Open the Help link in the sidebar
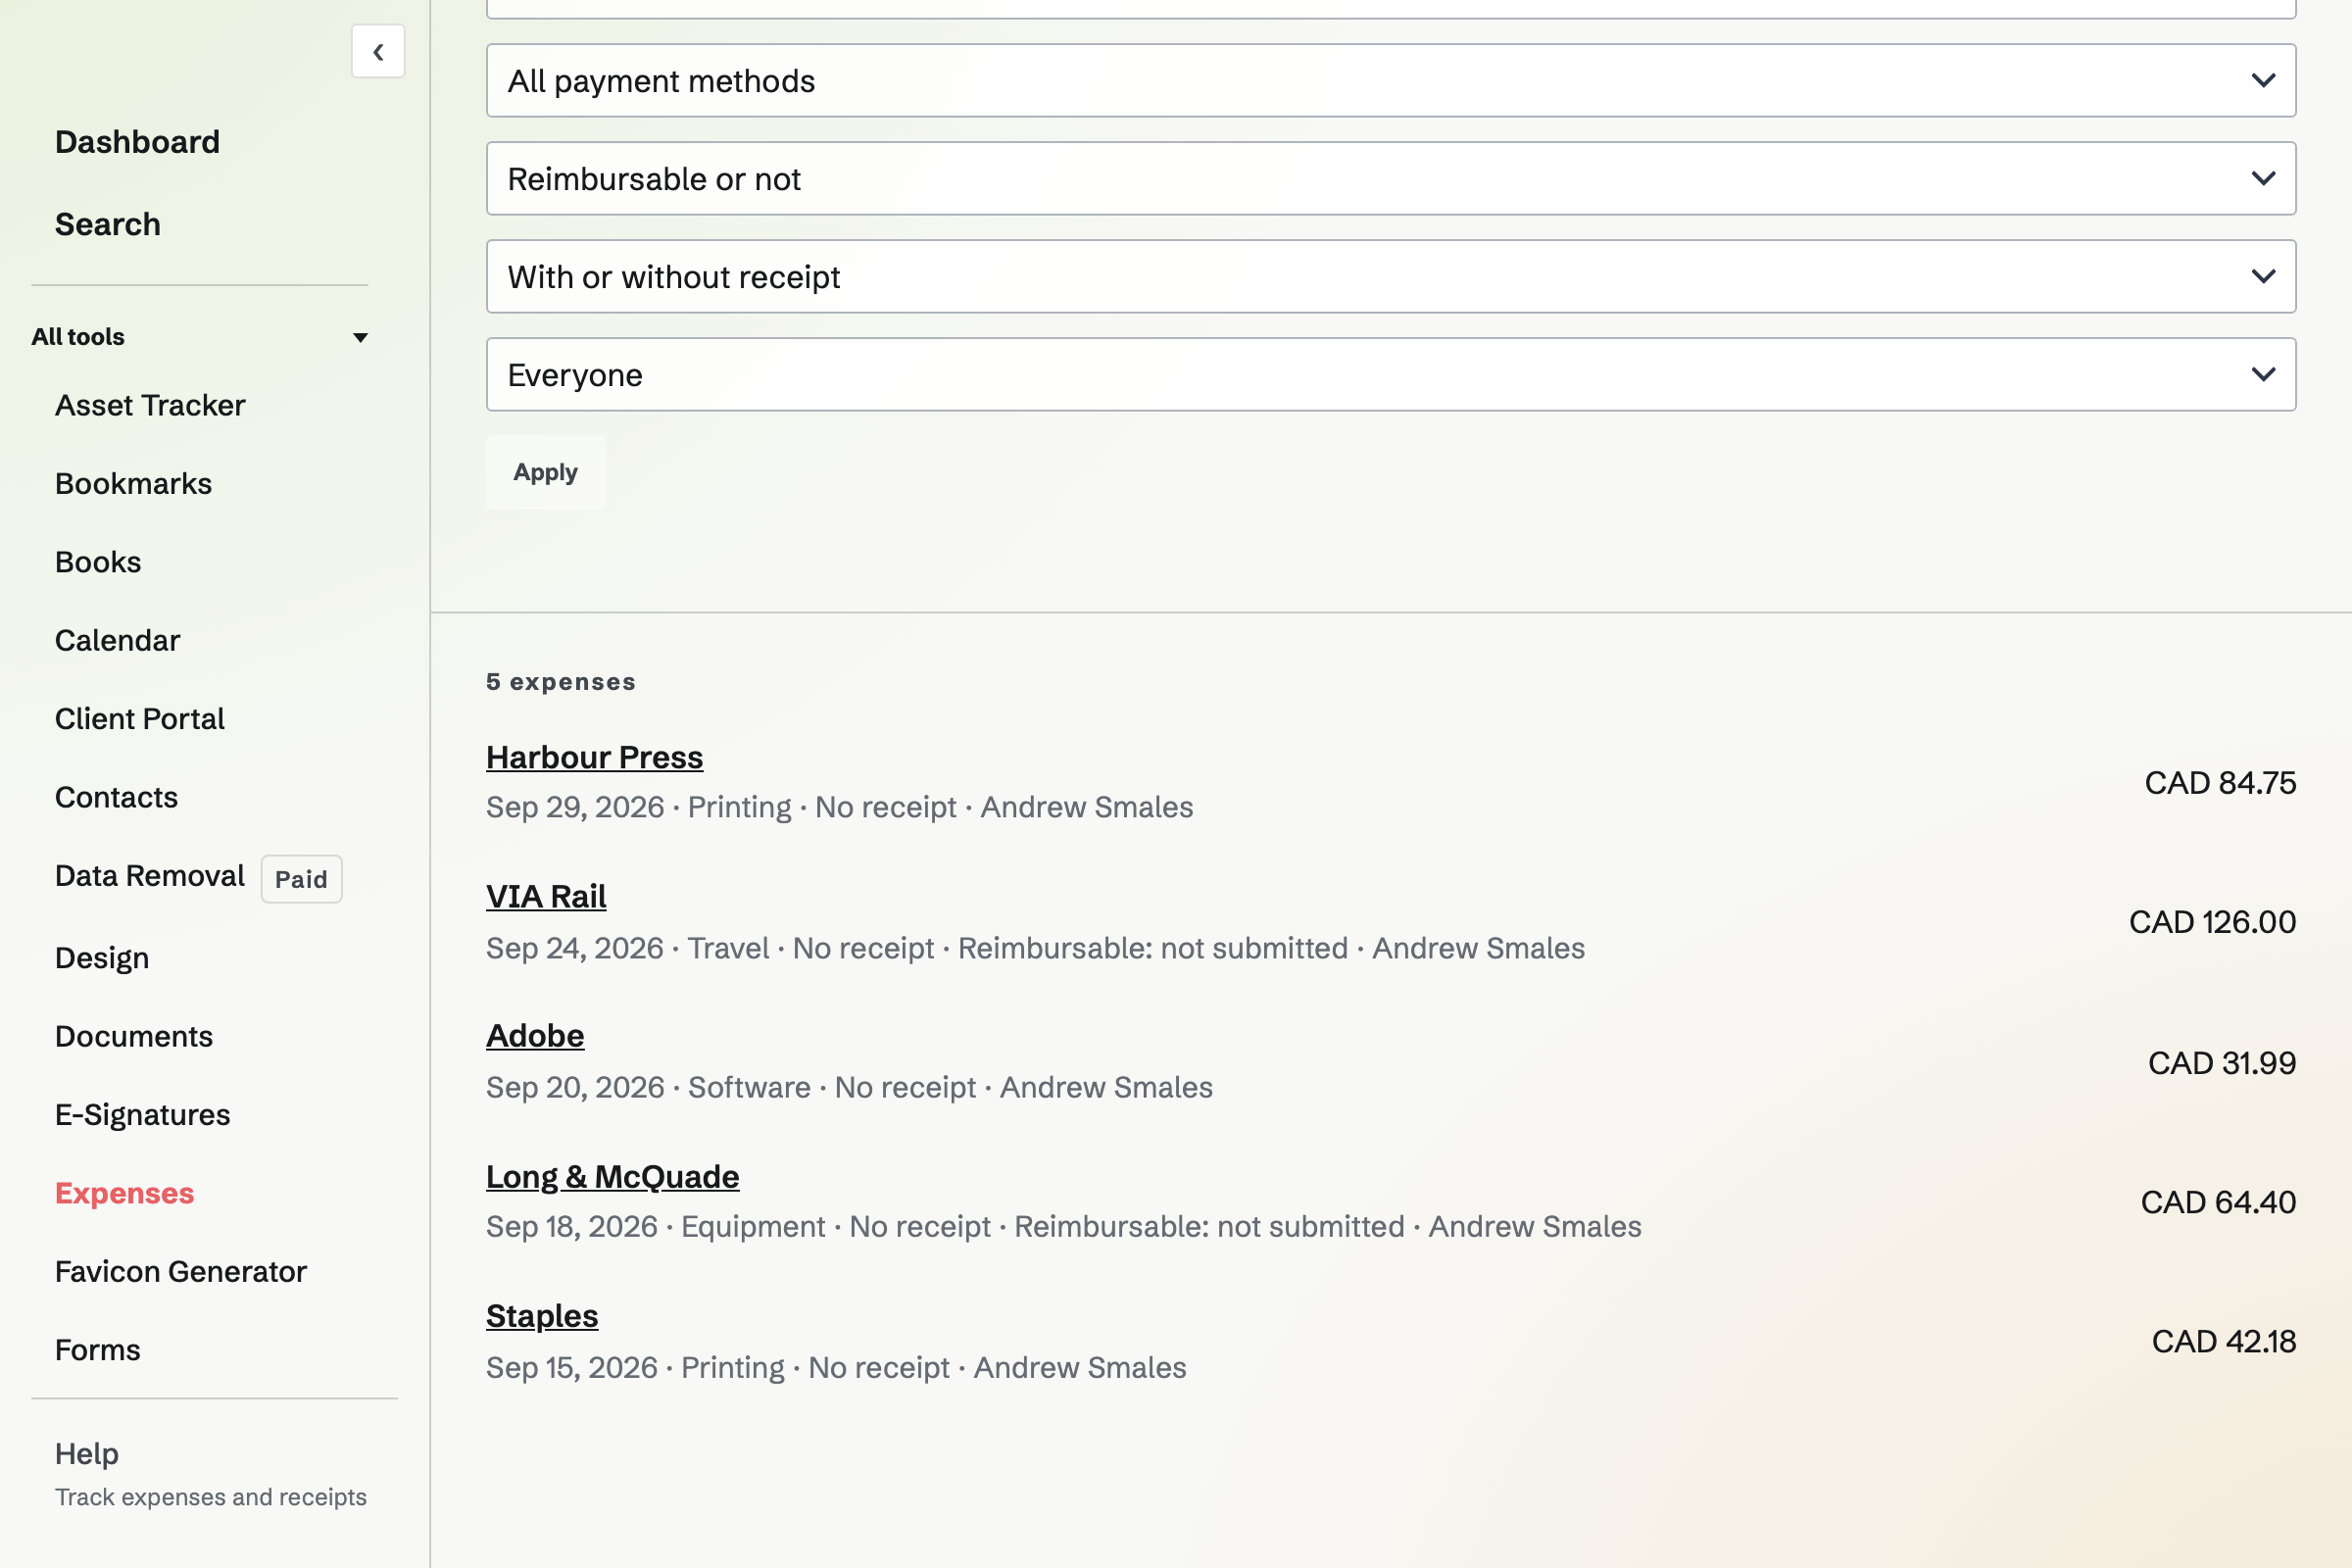The image size is (2352, 1568). coord(87,1453)
